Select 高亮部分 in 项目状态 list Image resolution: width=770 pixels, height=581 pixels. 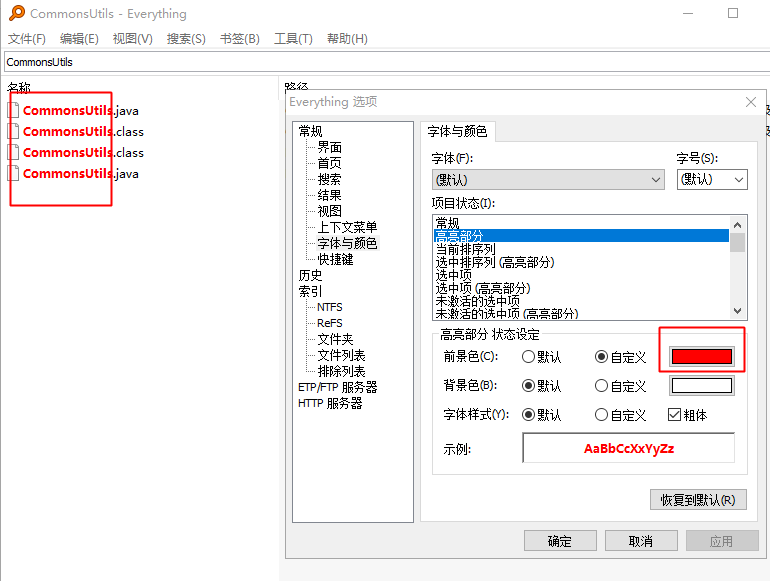[581, 236]
